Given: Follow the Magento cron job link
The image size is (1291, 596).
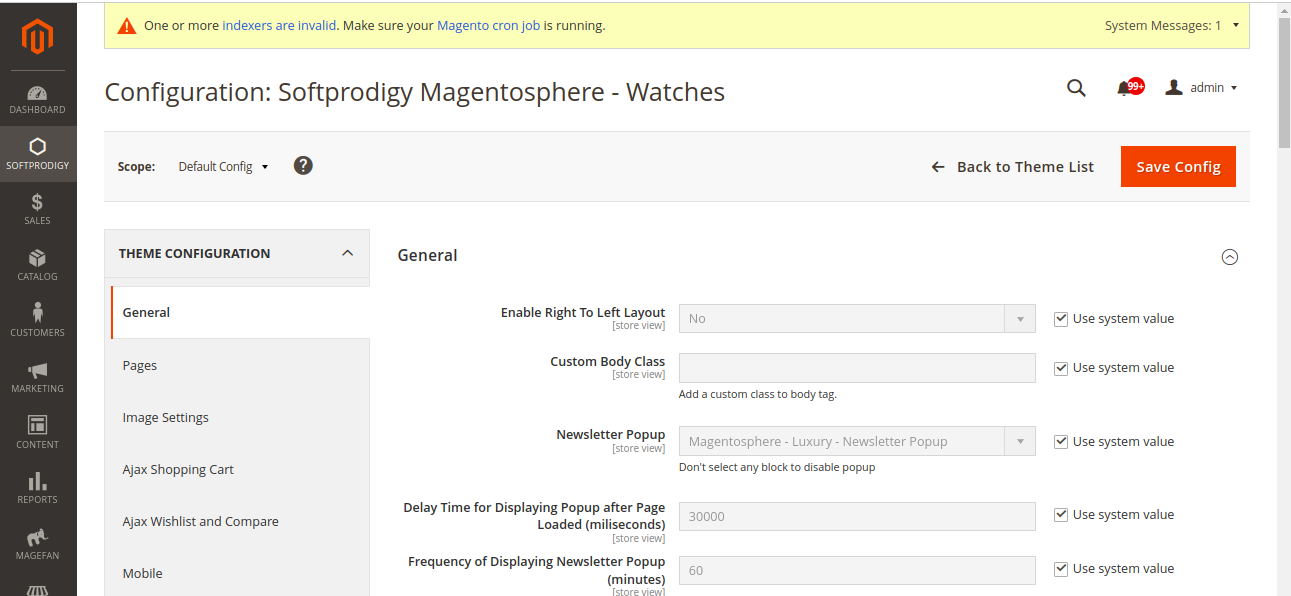Looking at the screenshot, I should click(488, 26).
